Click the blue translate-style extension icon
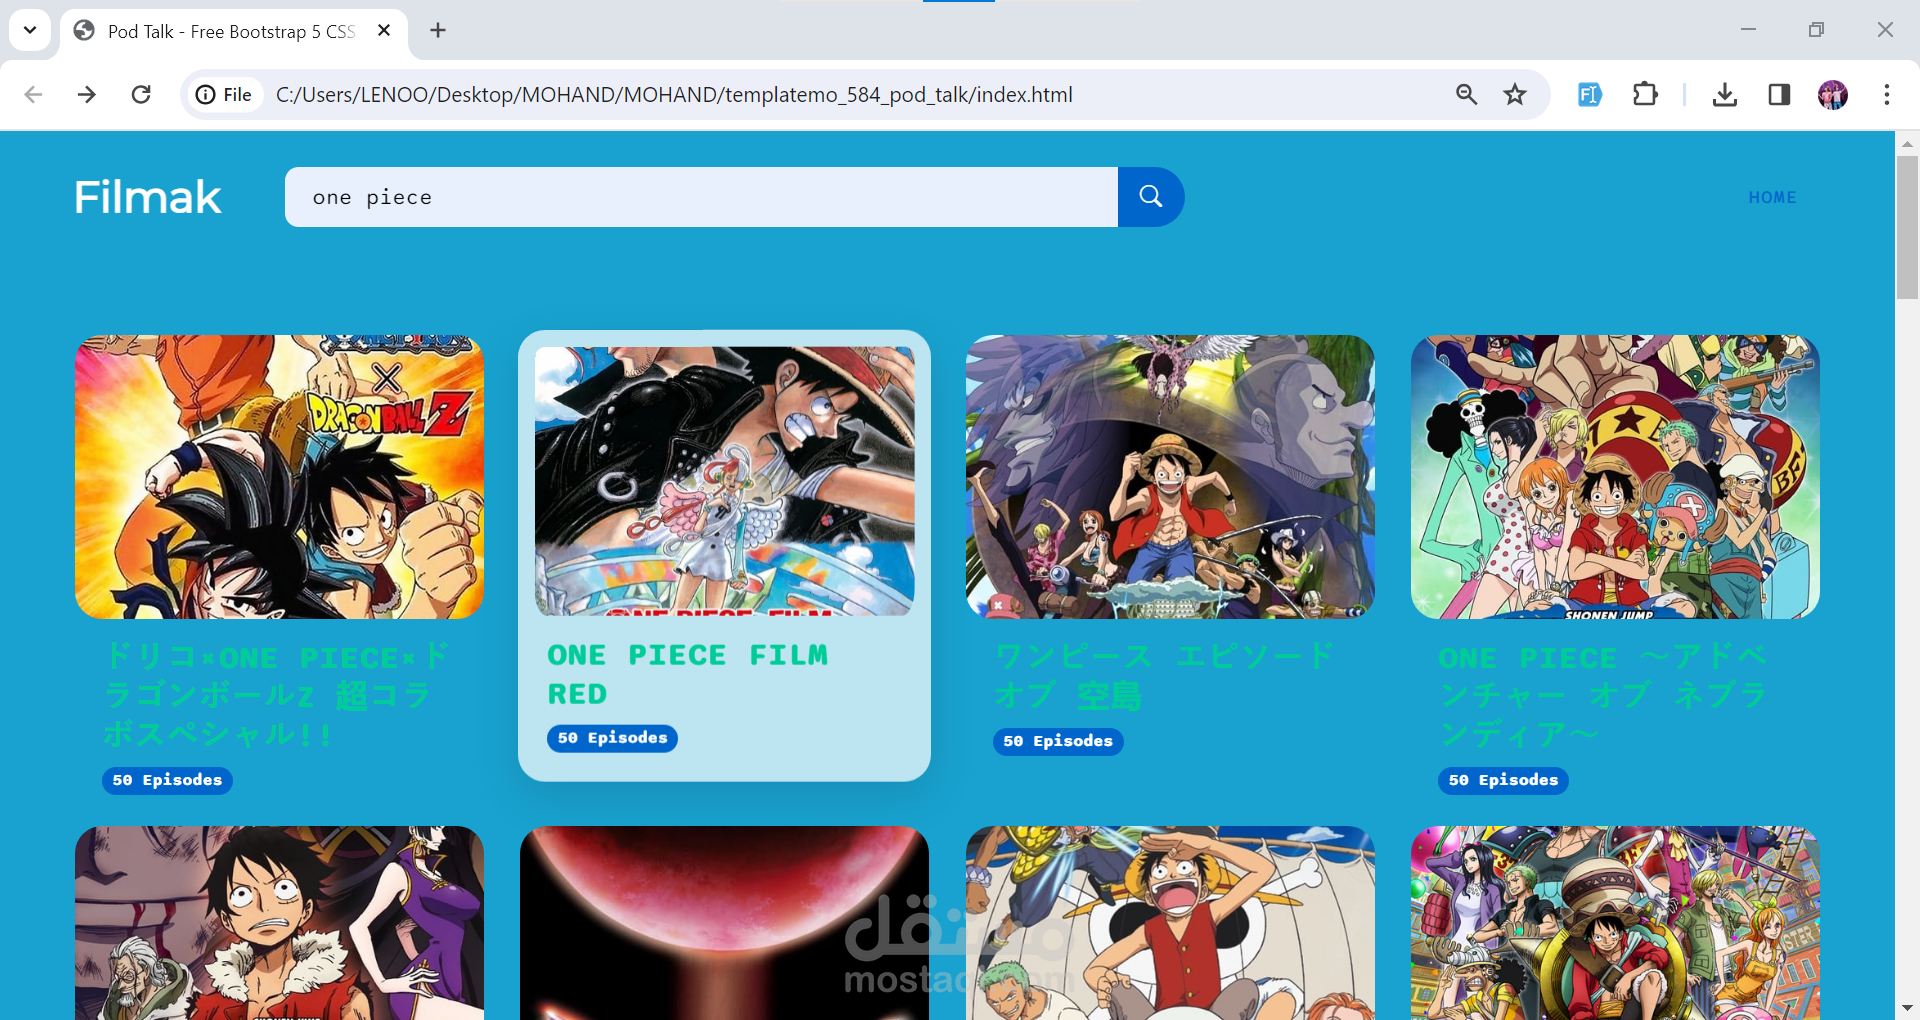Screen dimensions: 1920x1020 (1590, 95)
